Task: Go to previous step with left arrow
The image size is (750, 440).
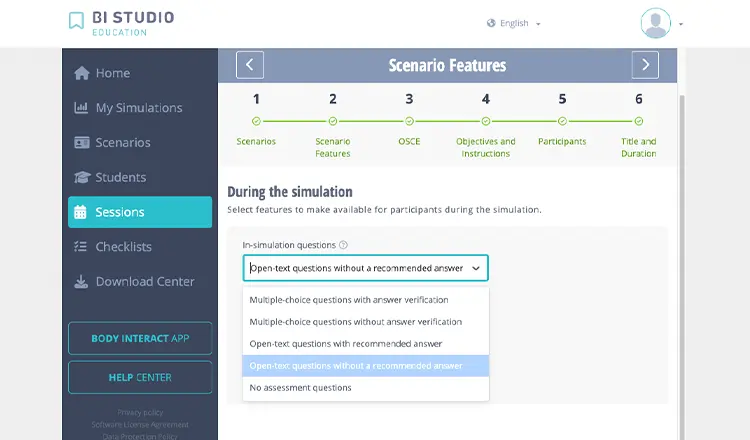Action: click(249, 65)
